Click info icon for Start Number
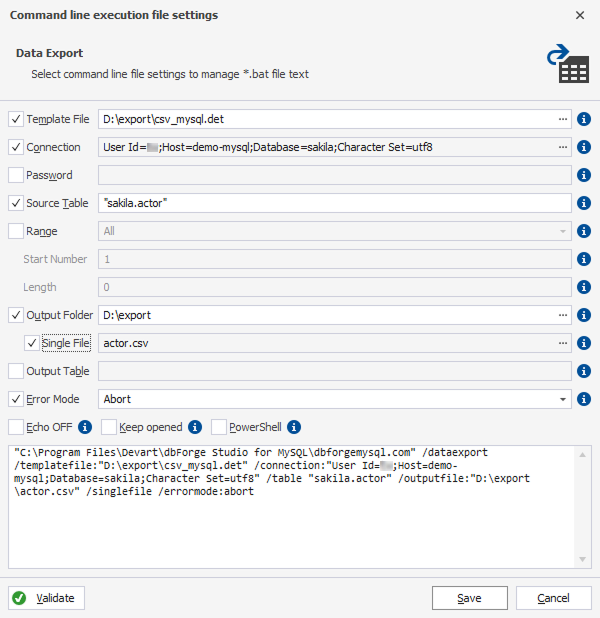This screenshot has height=618, width=600. tap(584, 259)
